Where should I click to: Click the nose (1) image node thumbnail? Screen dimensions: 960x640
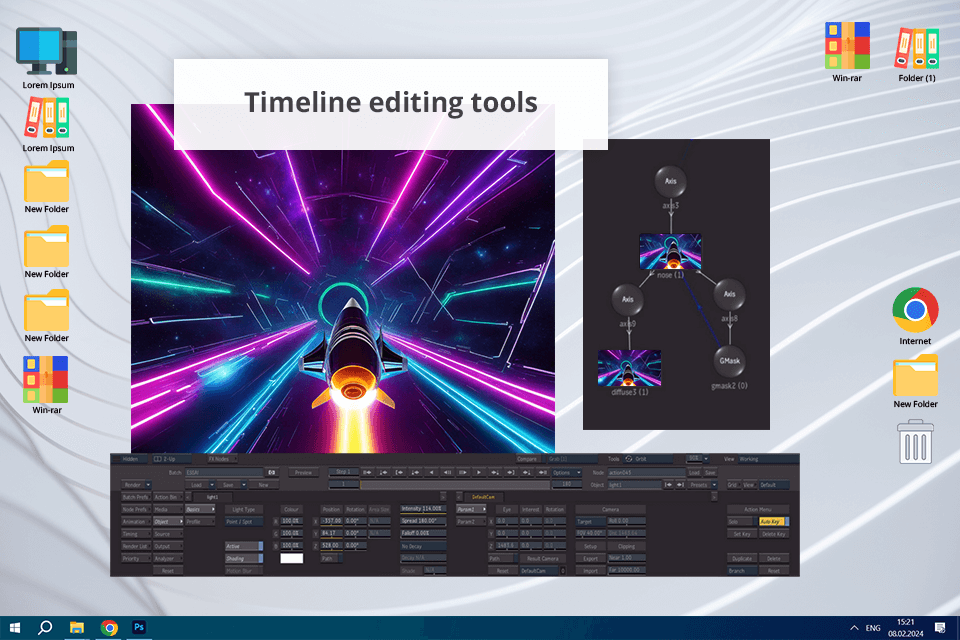tap(670, 251)
